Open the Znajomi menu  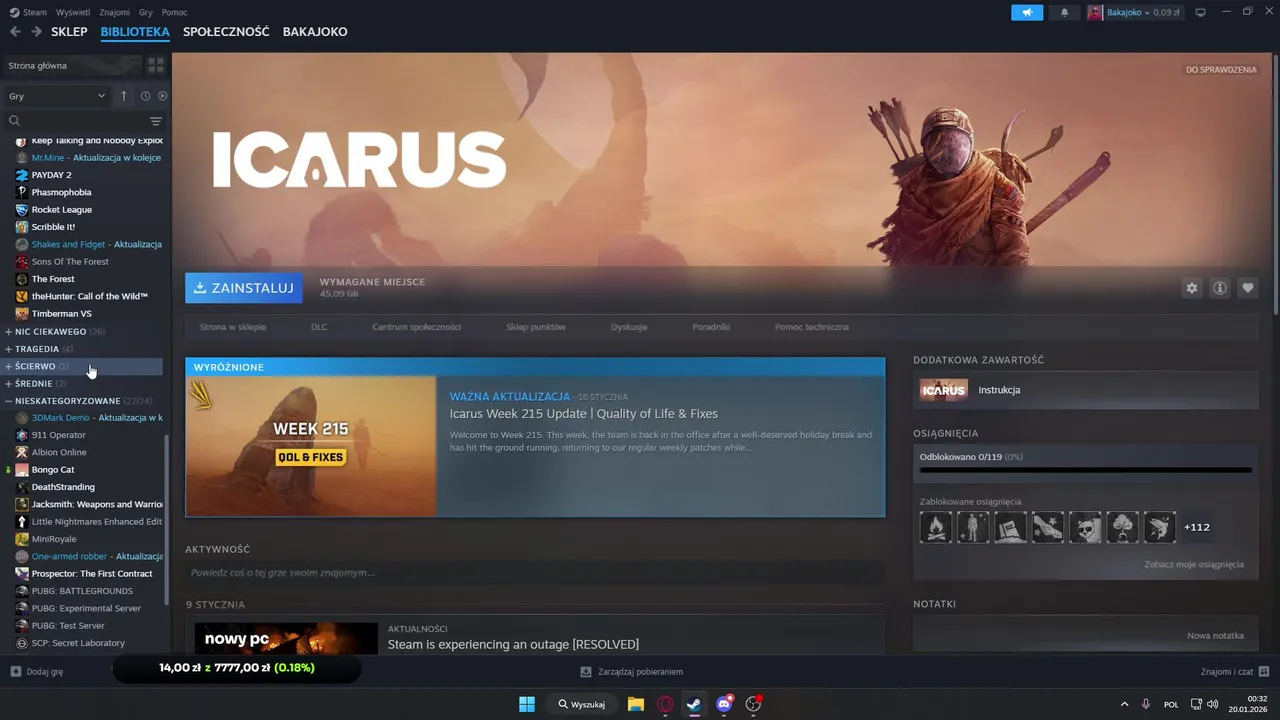click(x=114, y=12)
